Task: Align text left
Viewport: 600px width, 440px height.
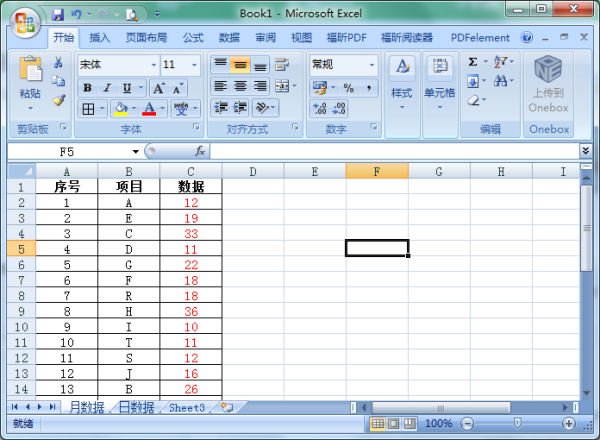Action: [220, 86]
